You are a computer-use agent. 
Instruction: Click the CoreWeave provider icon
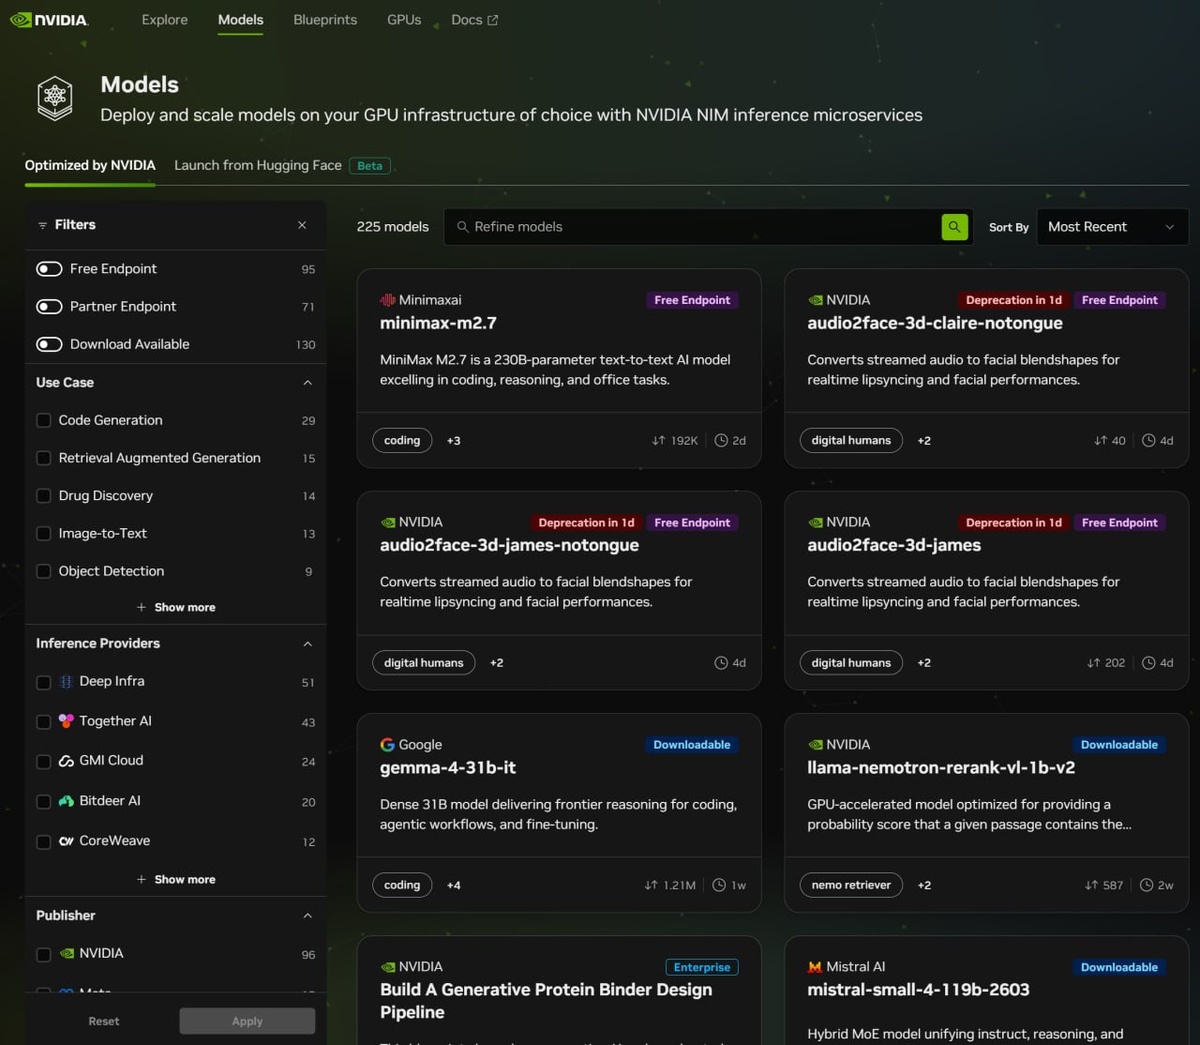(66, 841)
